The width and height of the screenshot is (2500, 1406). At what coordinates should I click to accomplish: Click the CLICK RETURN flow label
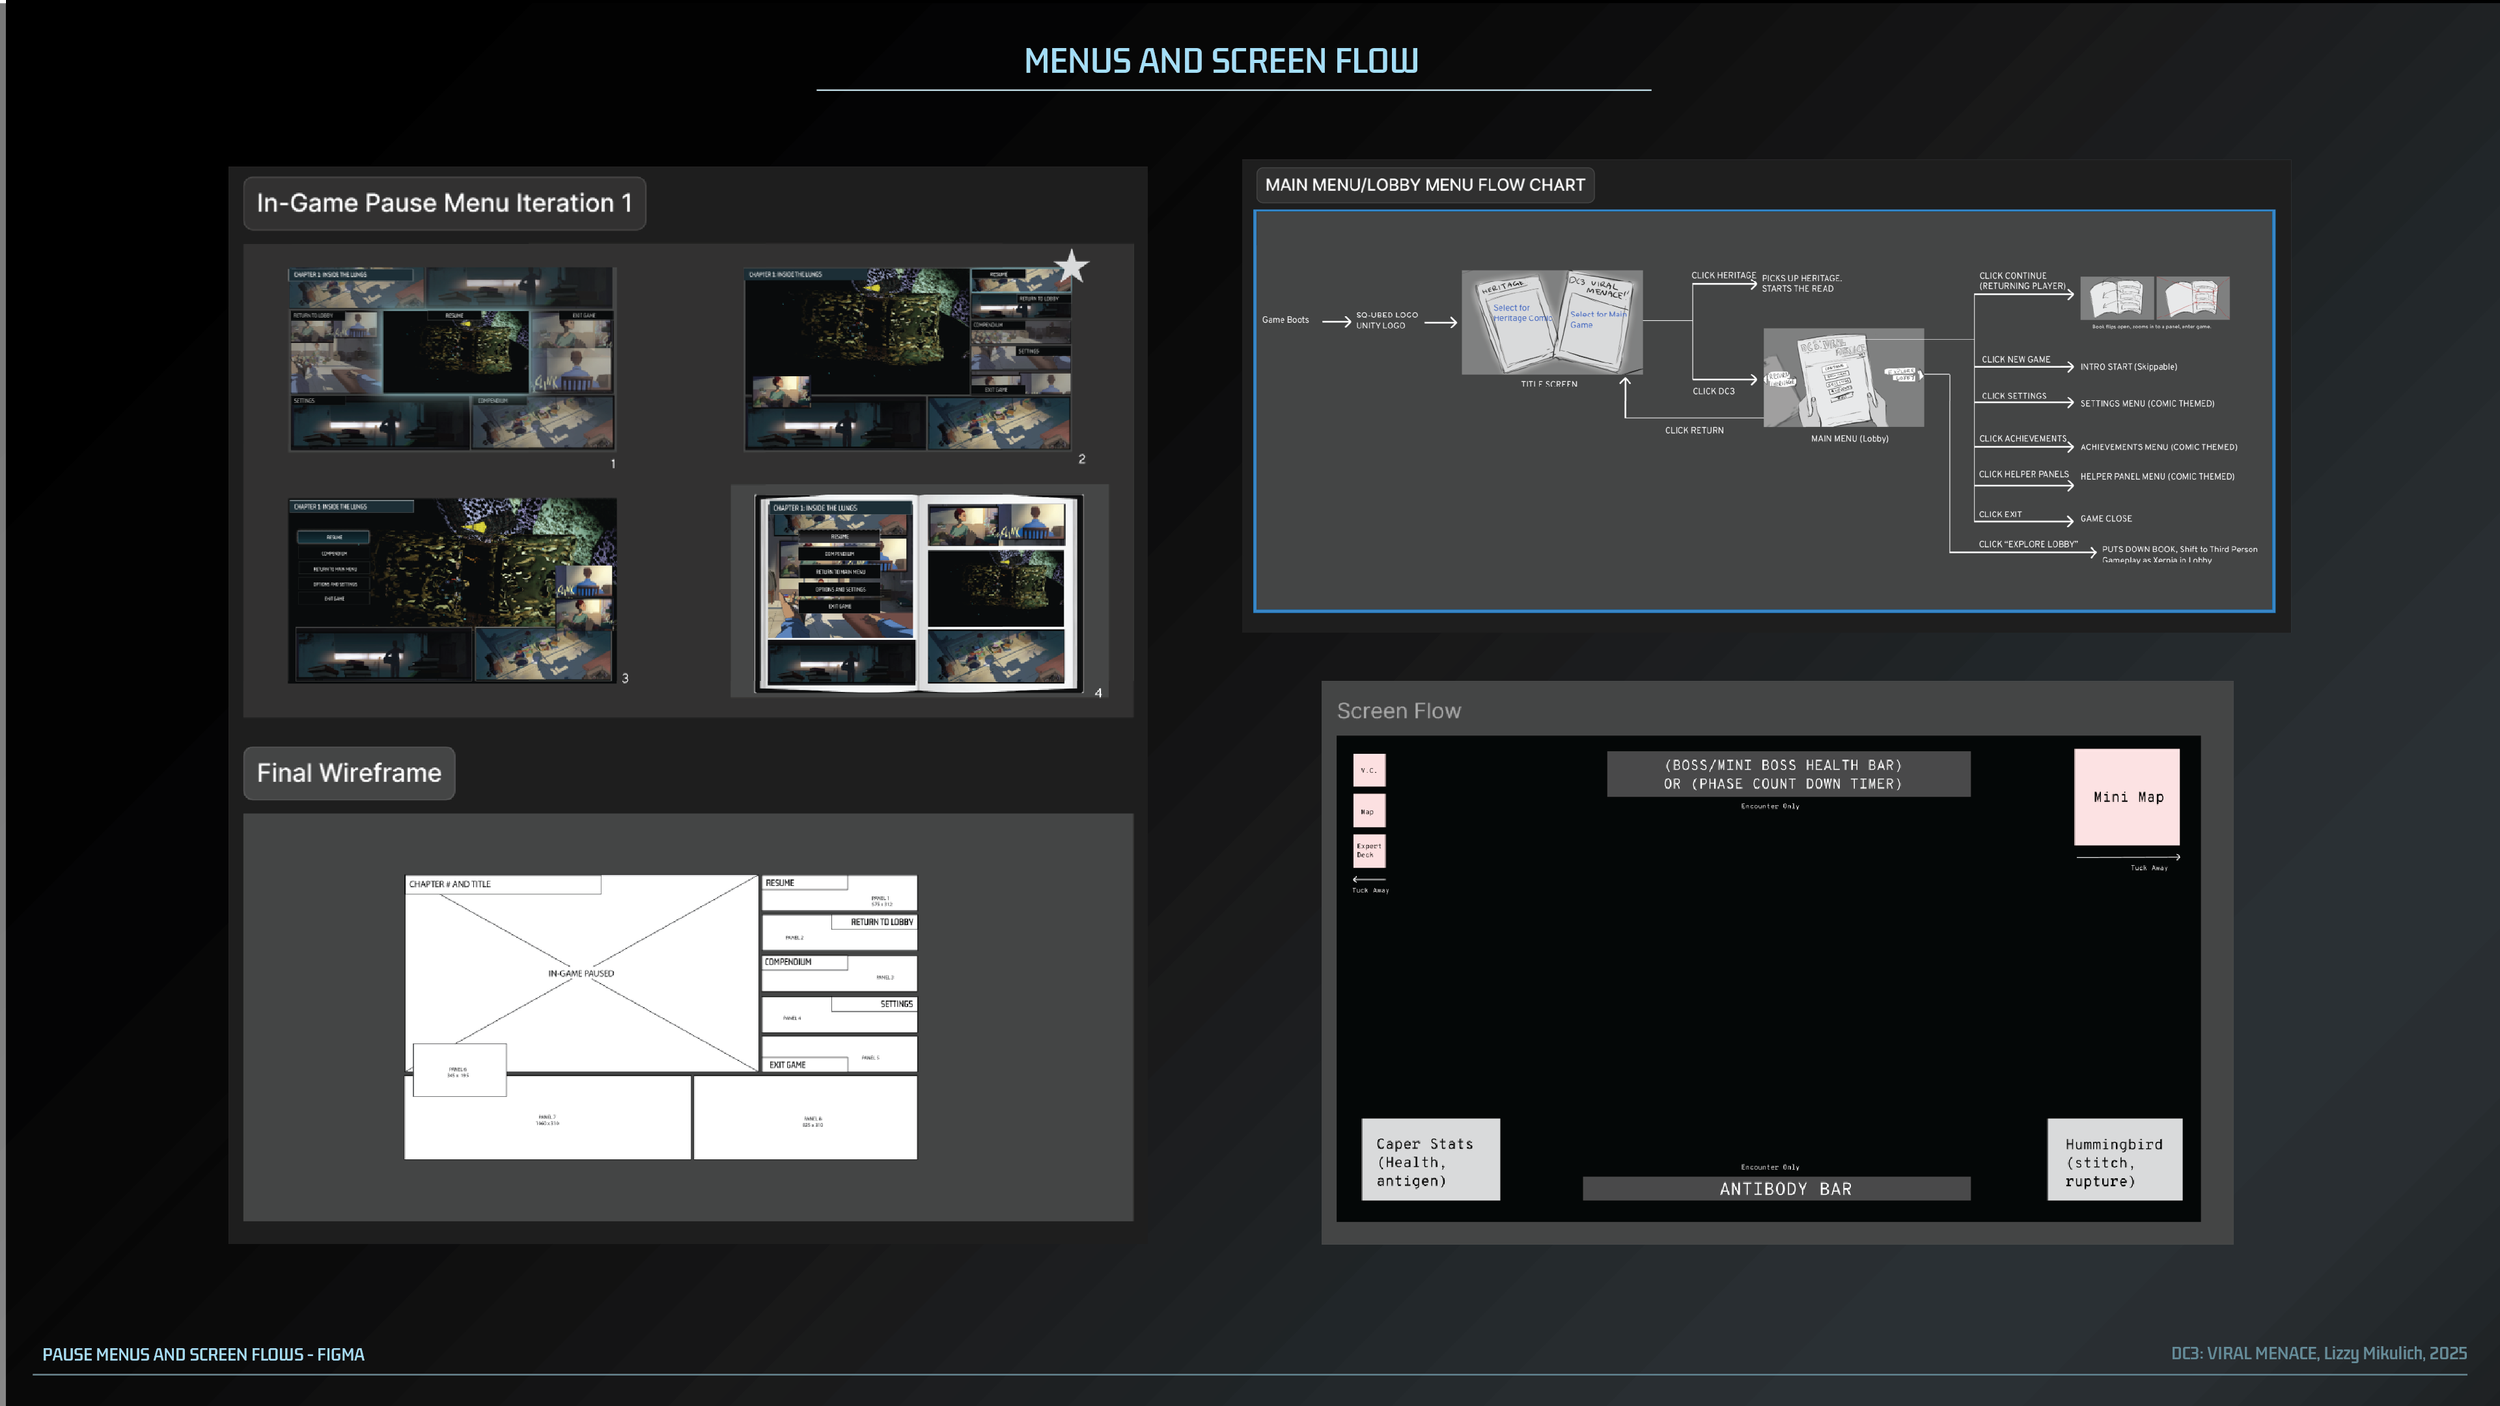click(1694, 430)
